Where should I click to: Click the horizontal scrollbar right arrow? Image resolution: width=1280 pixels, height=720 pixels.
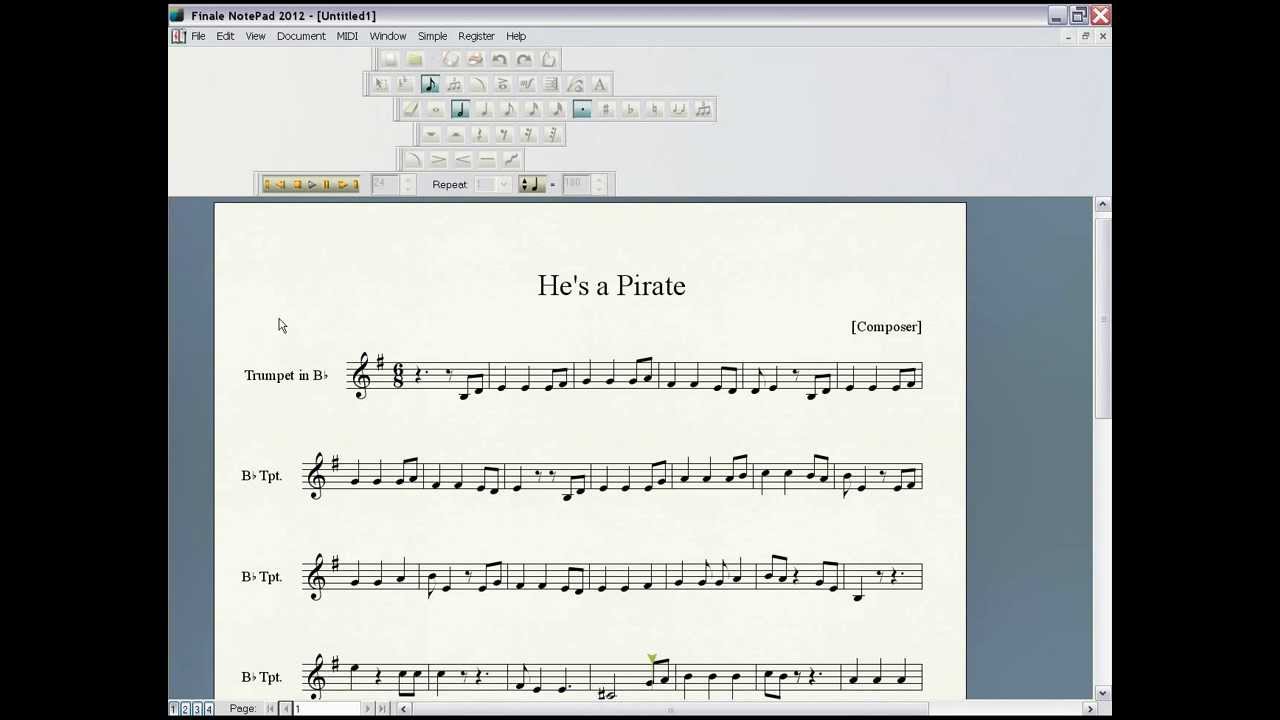[x=1090, y=708]
